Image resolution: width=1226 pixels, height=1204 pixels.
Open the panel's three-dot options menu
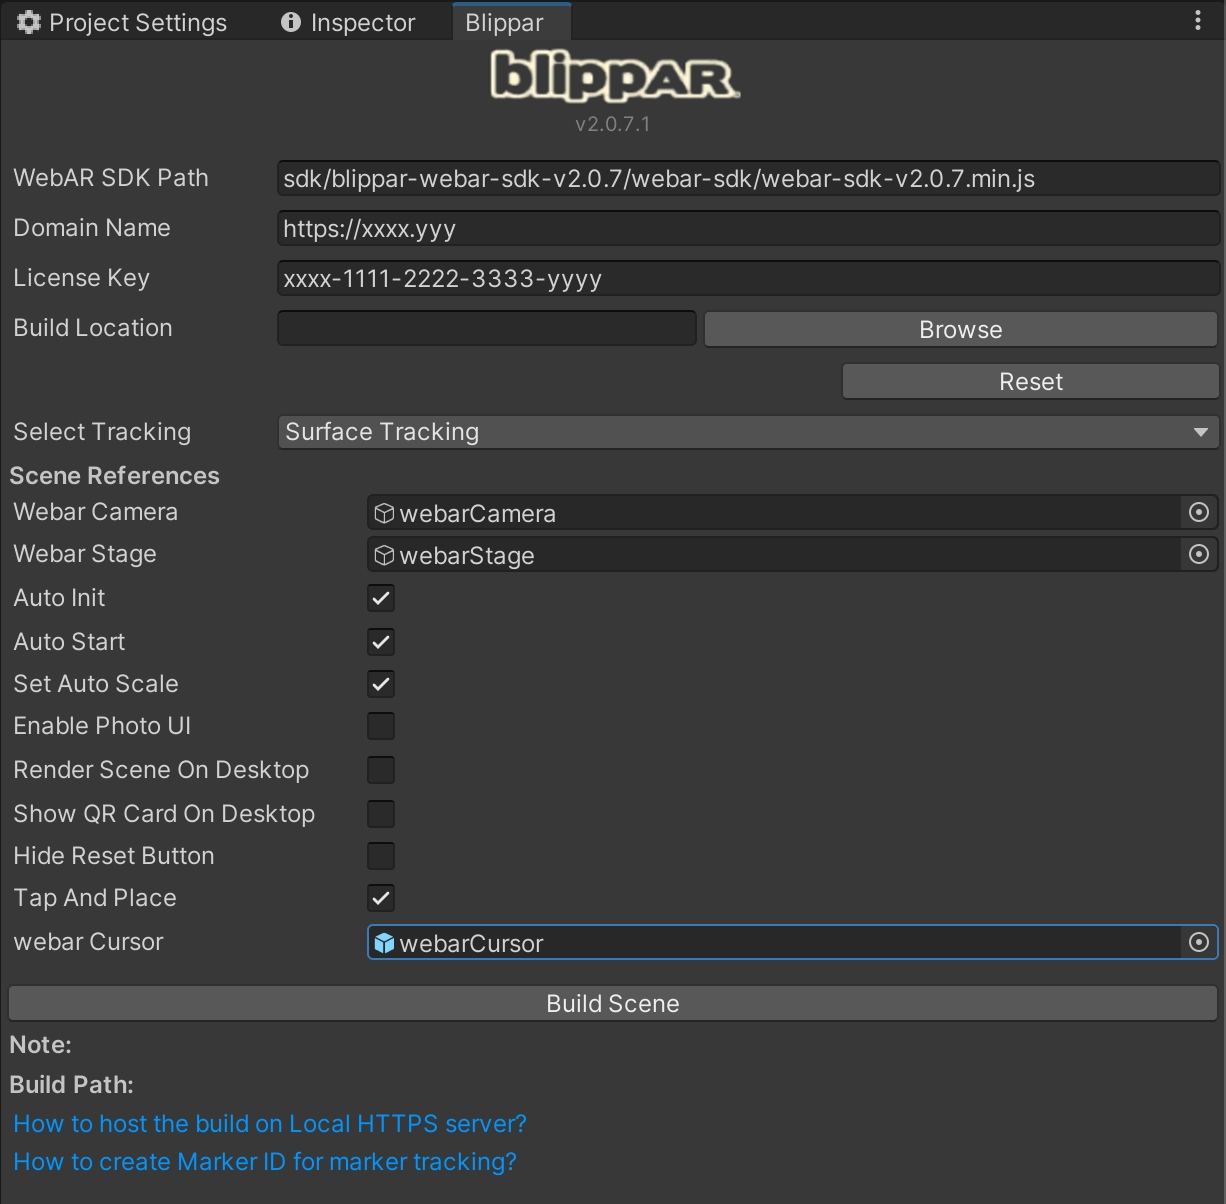pyautogui.click(x=1197, y=21)
